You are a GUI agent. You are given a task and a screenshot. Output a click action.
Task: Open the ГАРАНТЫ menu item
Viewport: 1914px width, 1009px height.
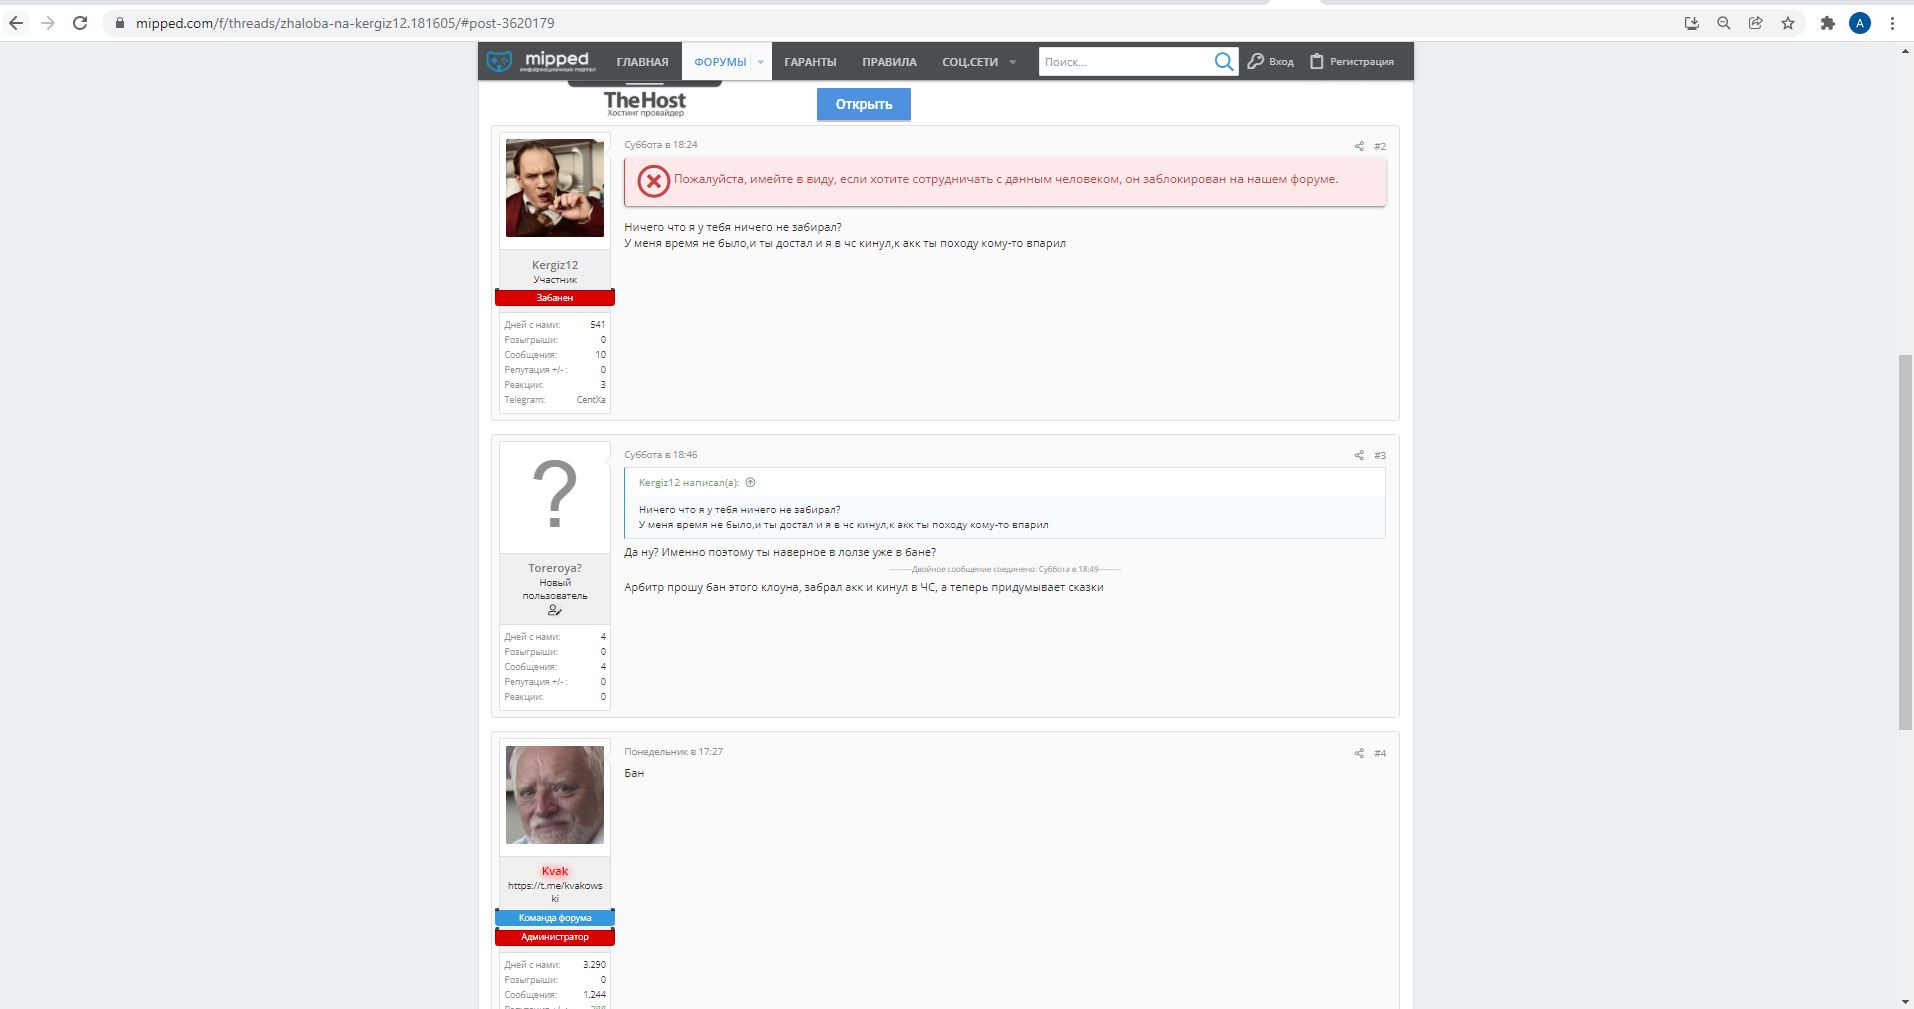(810, 62)
